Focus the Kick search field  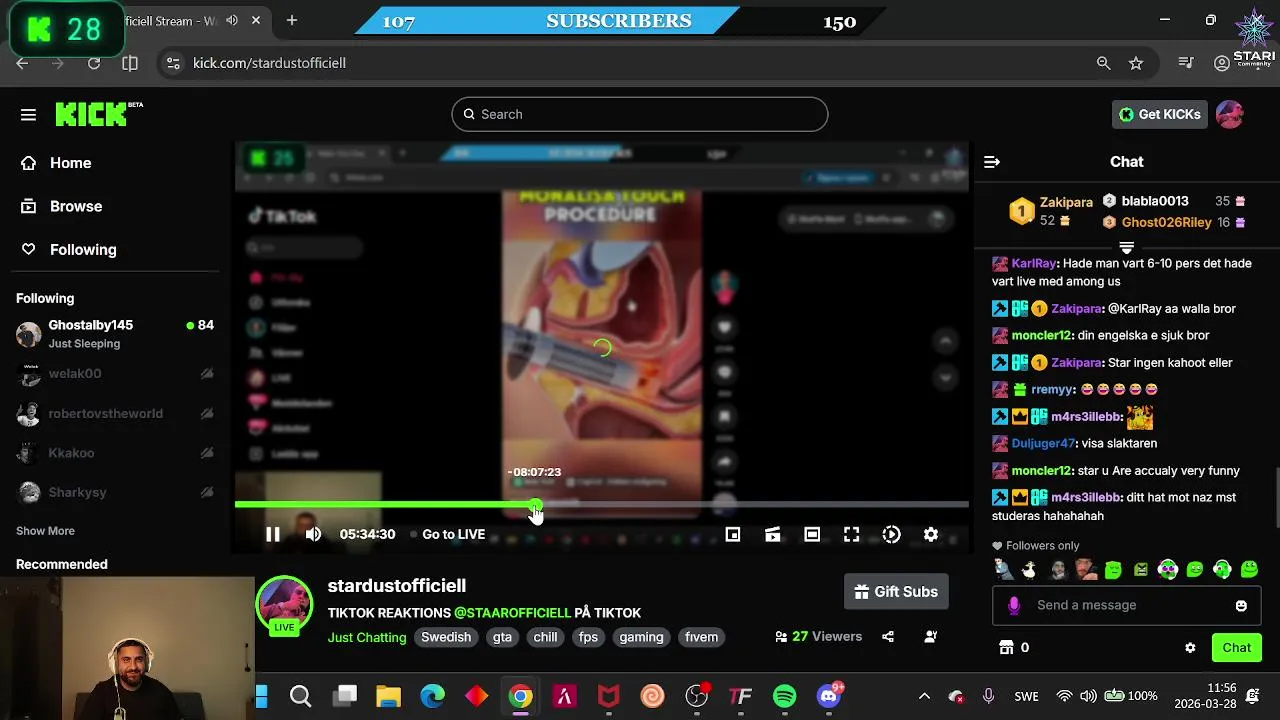pos(640,114)
